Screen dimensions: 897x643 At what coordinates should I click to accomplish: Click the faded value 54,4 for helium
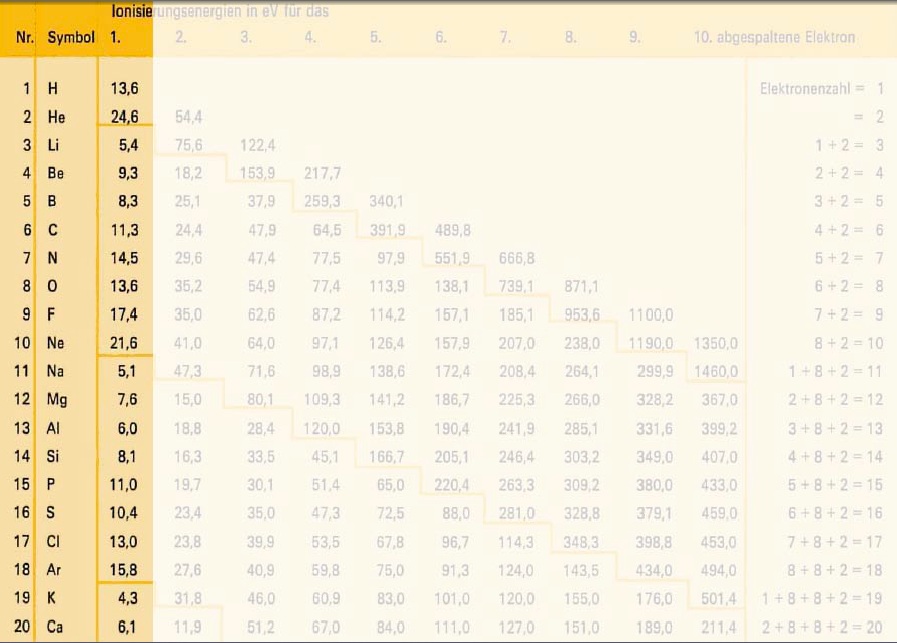pyautogui.click(x=189, y=117)
